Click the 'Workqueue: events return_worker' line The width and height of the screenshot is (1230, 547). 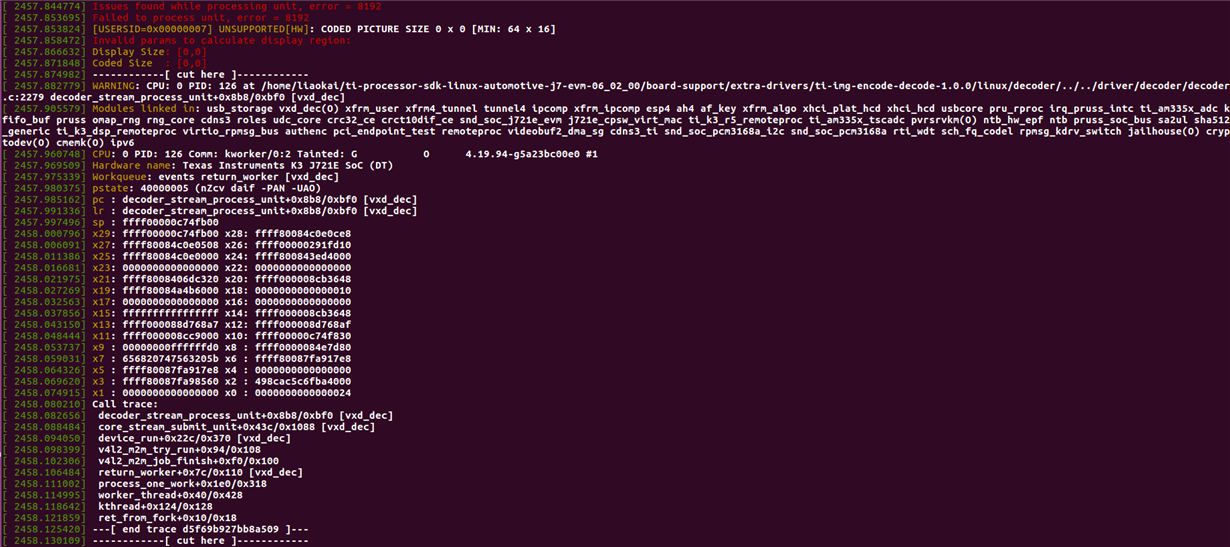(202, 177)
